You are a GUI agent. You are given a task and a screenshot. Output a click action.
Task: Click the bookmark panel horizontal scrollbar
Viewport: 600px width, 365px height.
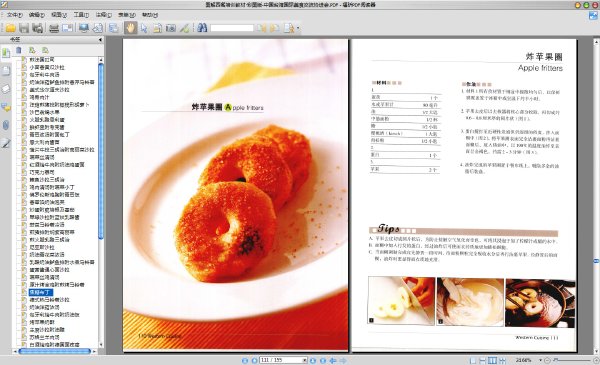[x=54, y=351]
